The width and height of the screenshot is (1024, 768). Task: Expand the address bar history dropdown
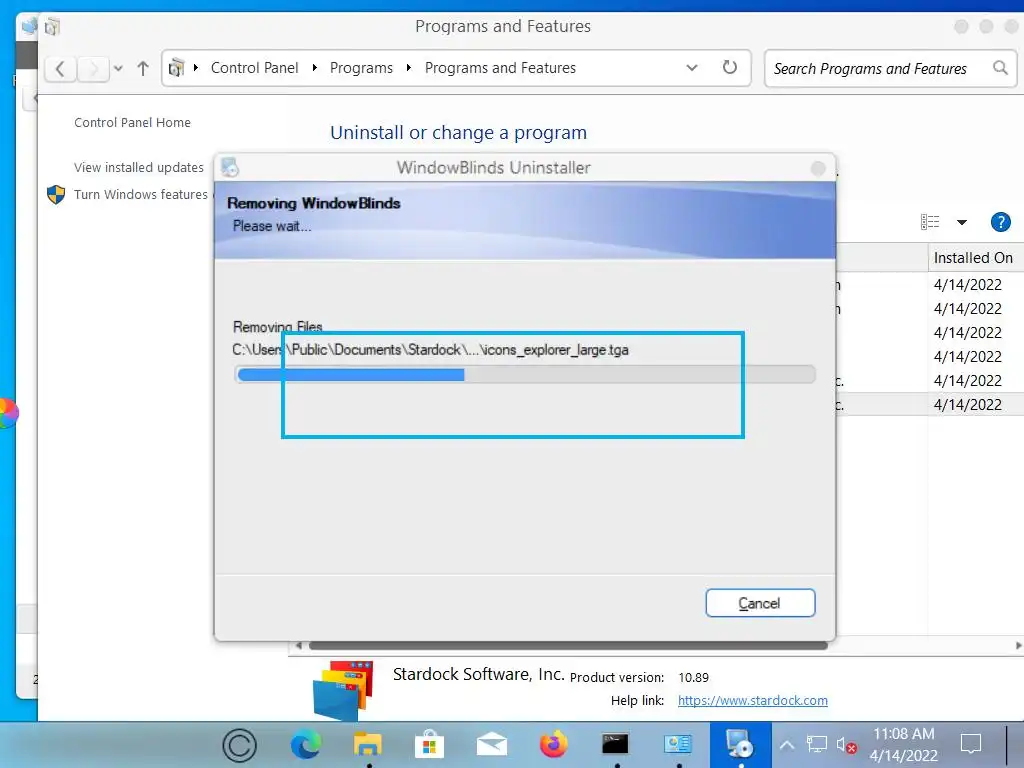coord(692,68)
